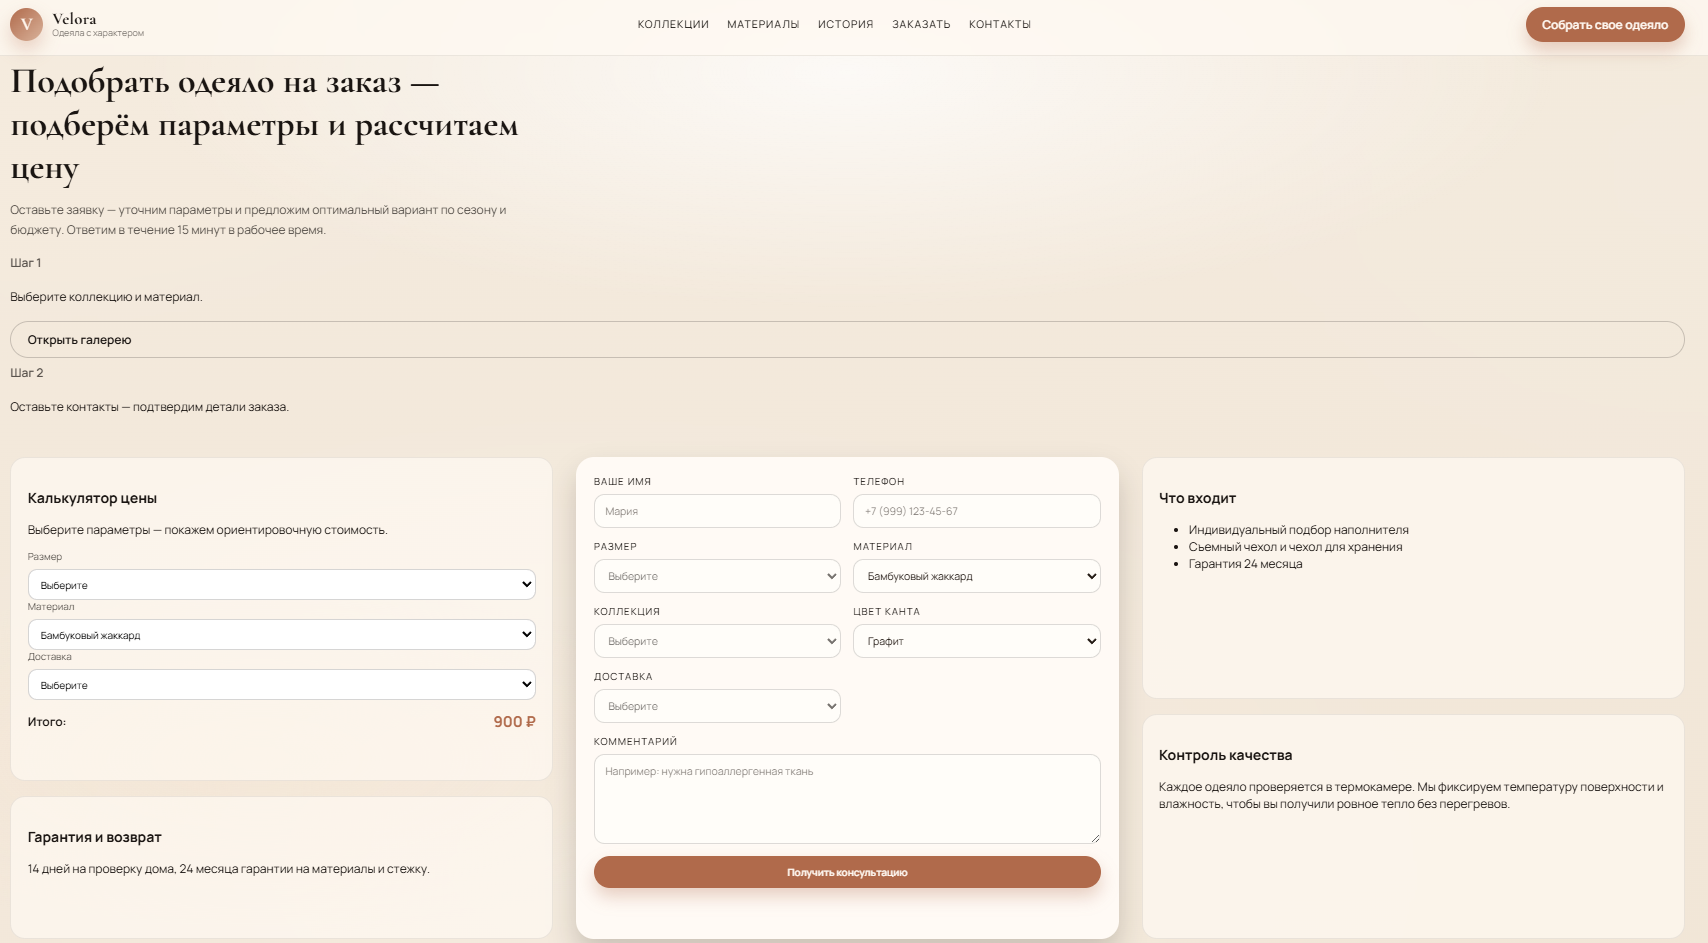Click 'Выберите коллекцию и материал.' text
The image size is (1708, 943).
tap(106, 297)
